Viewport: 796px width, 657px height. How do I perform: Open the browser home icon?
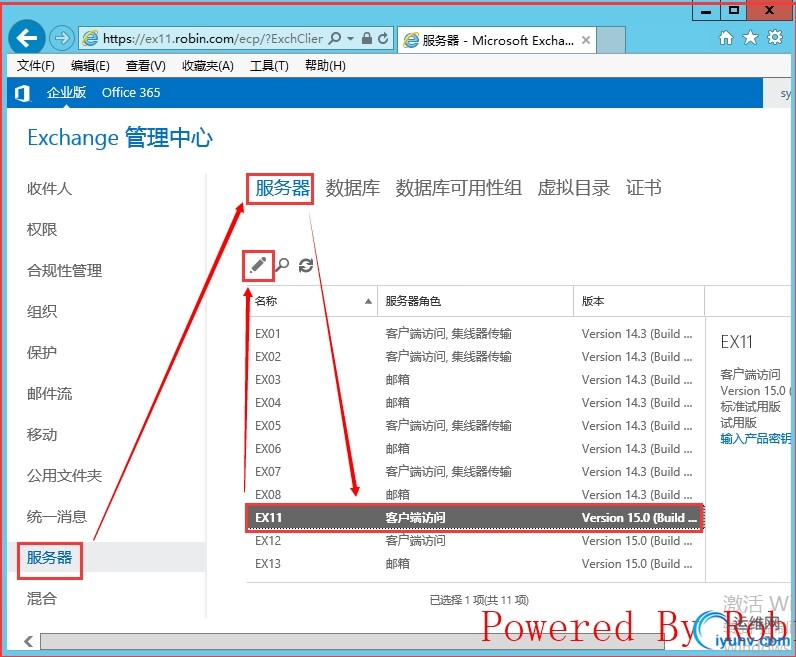726,38
